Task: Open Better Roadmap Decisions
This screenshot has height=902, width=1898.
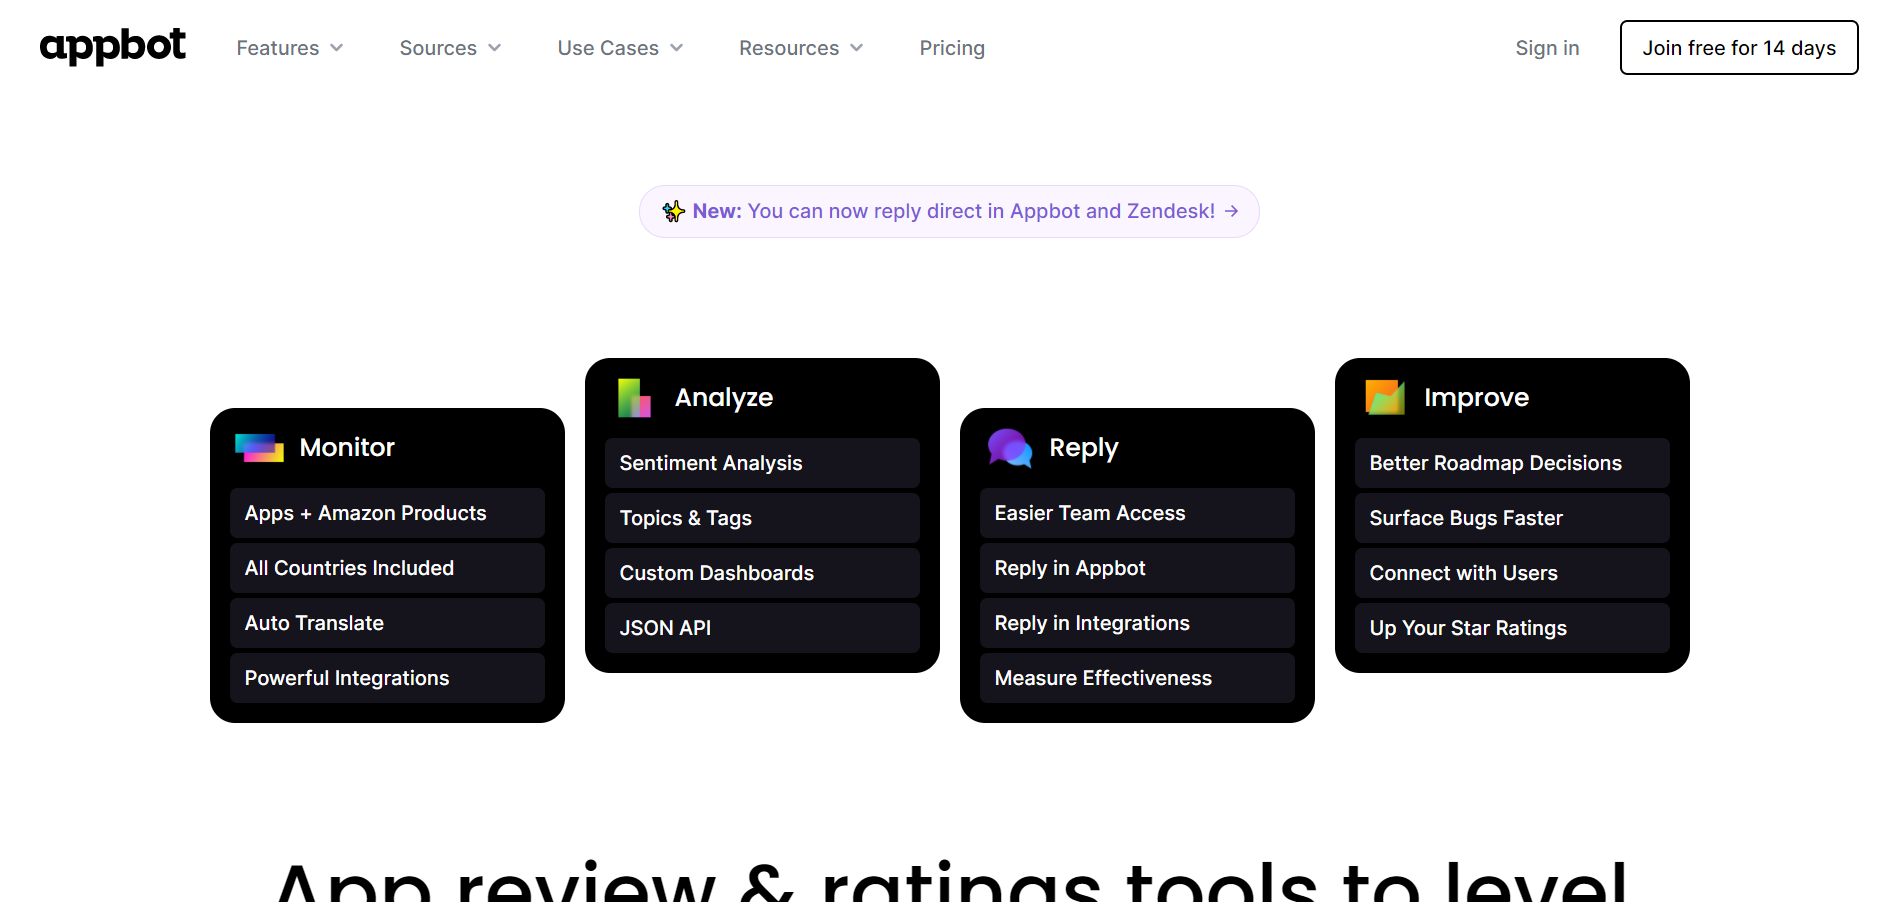Action: click(1512, 463)
